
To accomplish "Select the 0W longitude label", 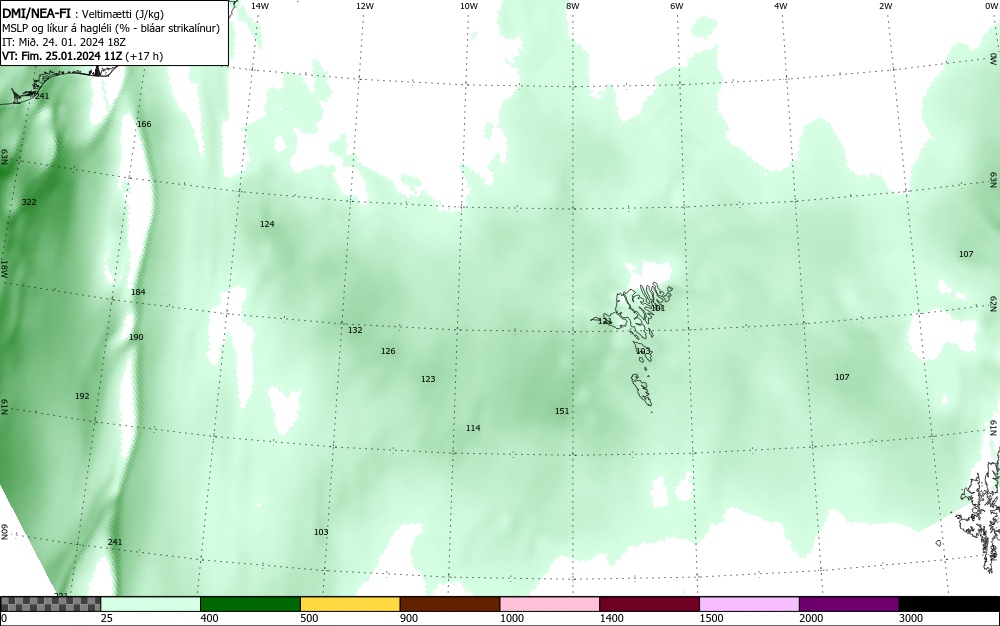I will coord(990,6).
